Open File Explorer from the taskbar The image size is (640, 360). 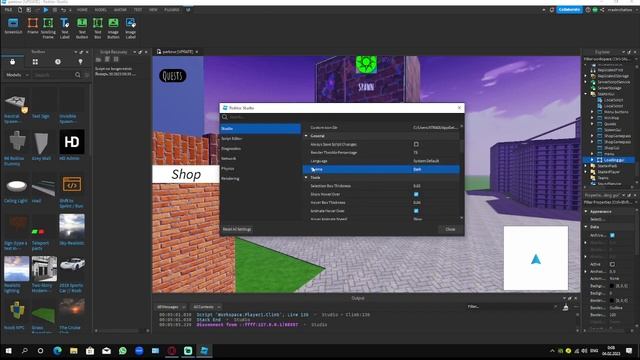tap(74, 351)
